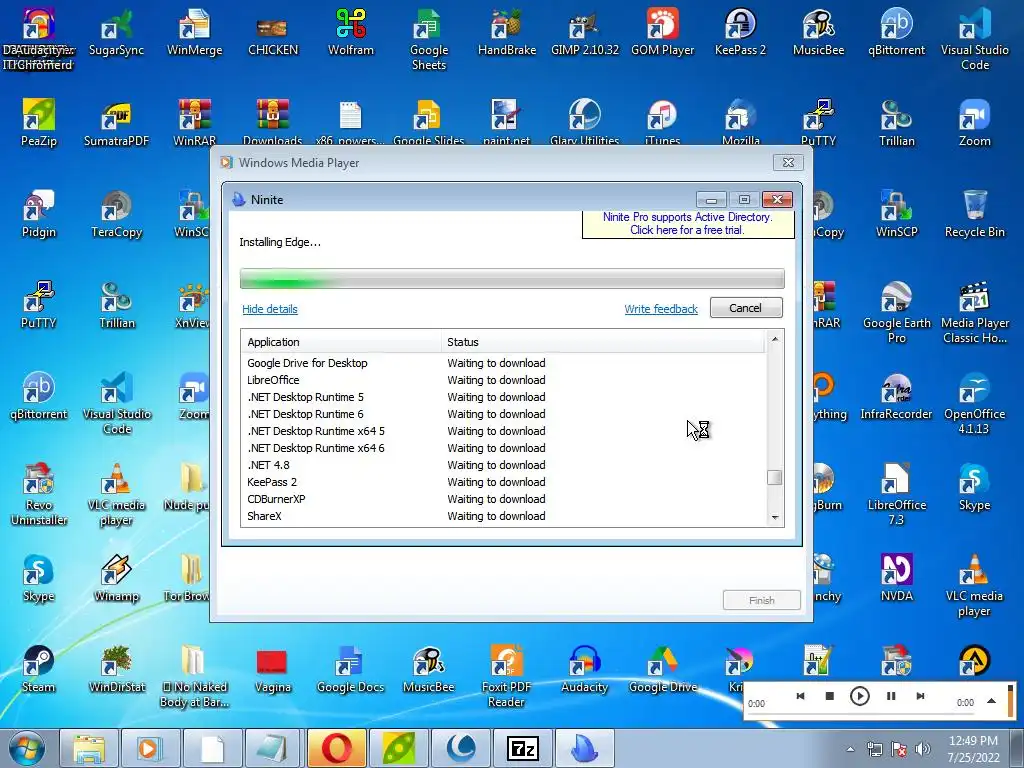Pause playback in the mini player
The image size is (1024, 768).
click(891, 696)
